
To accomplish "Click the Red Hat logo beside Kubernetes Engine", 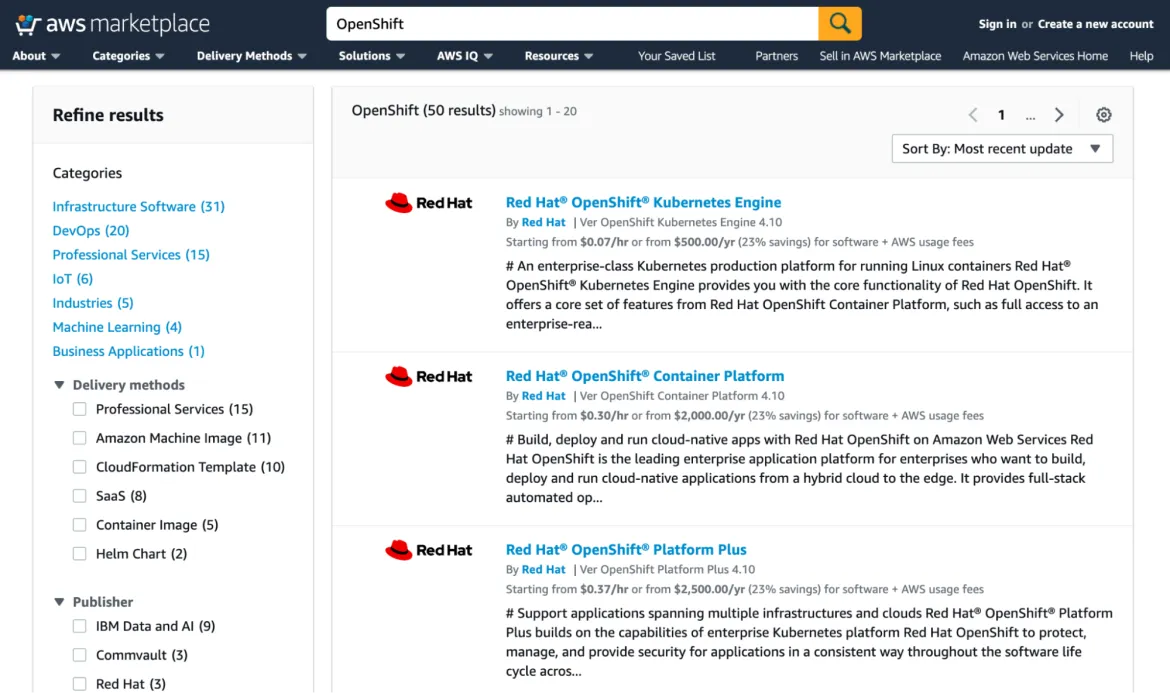I will click(428, 202).
